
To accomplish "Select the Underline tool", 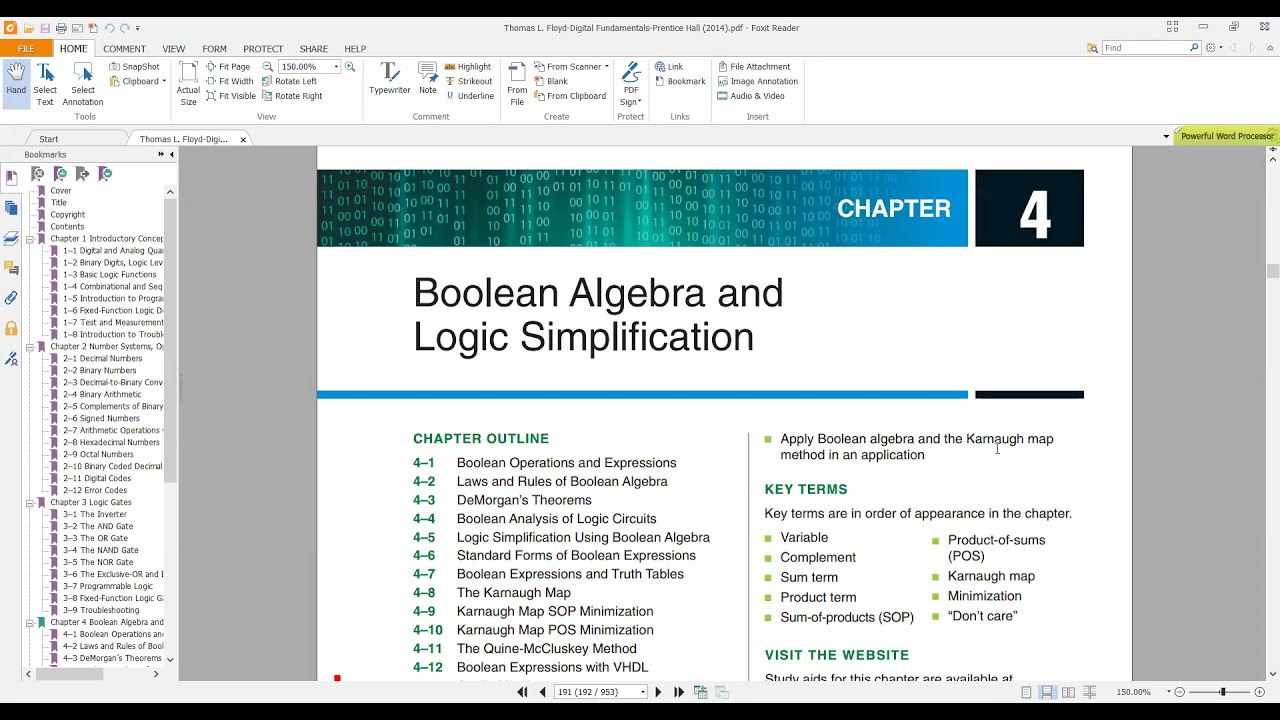I will click(x=469, y=96).
